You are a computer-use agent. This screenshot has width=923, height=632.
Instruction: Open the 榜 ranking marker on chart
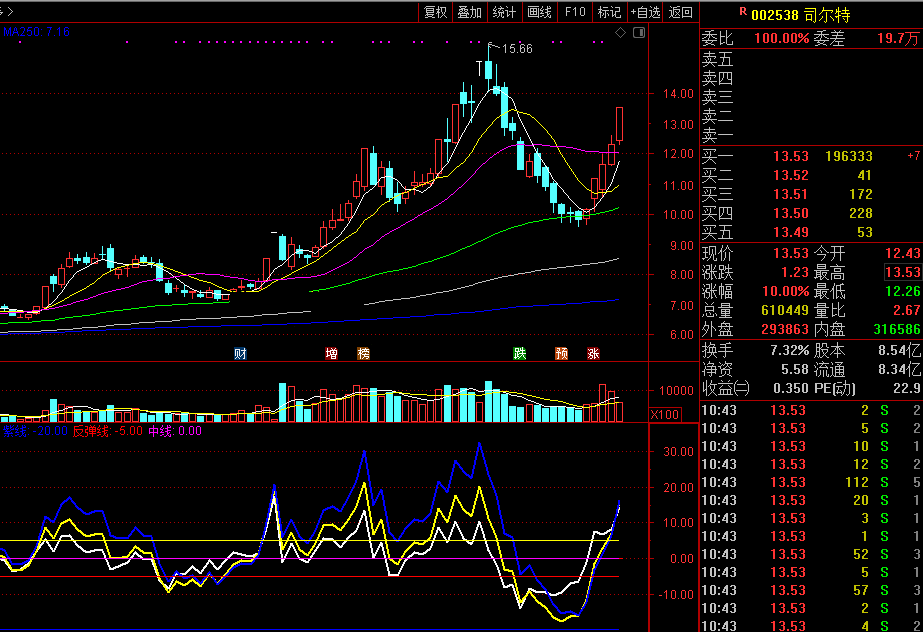(364, 353)
